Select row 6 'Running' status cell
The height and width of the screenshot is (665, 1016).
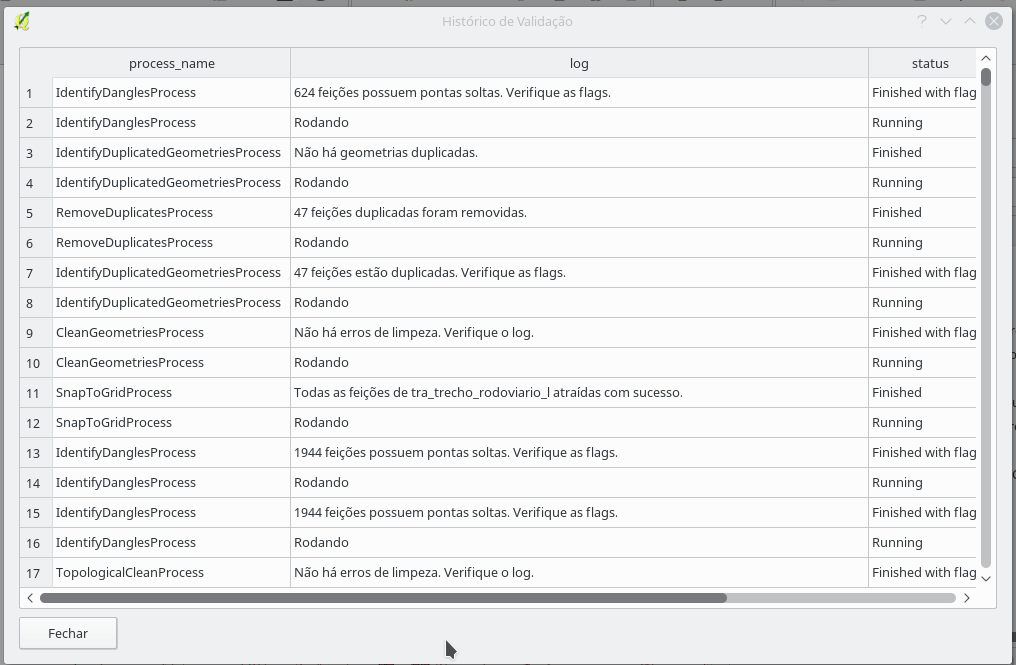pyautogui.click(x=923, y=242)
